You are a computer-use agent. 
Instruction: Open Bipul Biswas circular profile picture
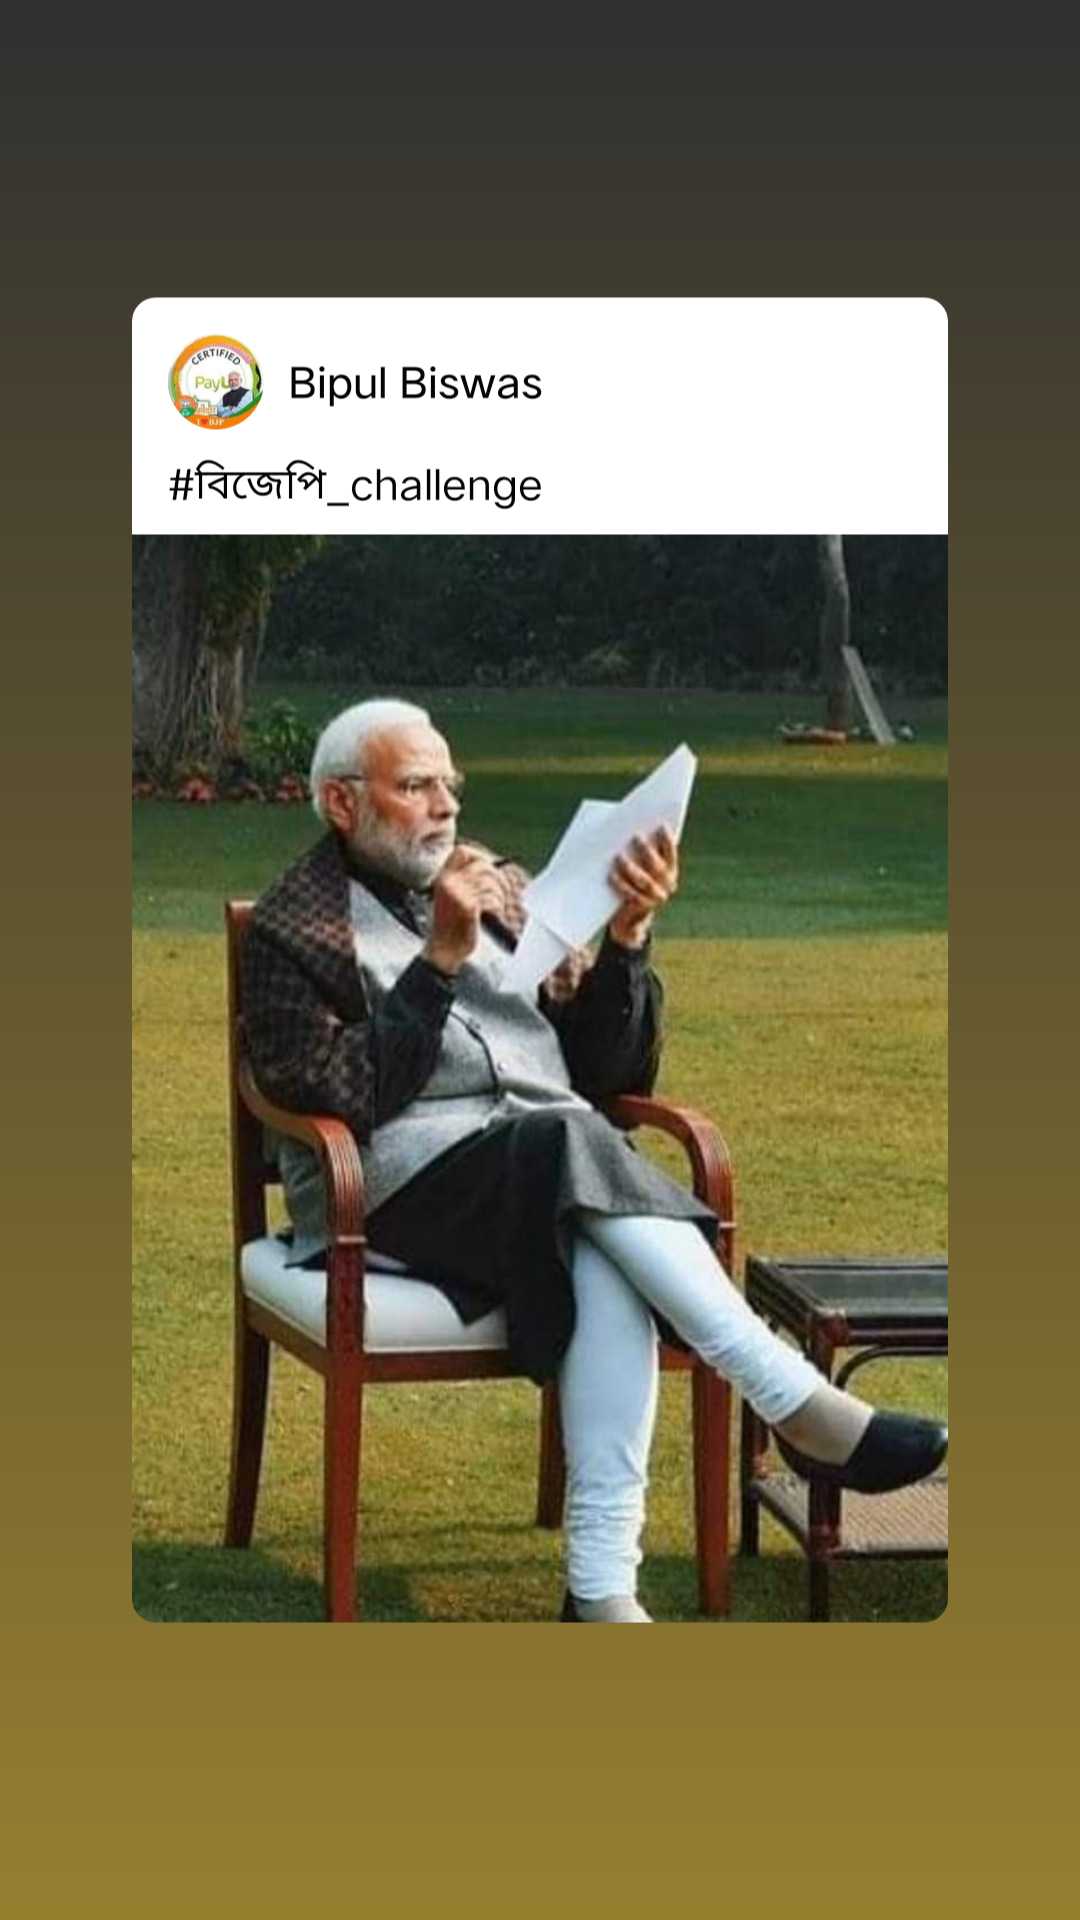click(215, 382)
